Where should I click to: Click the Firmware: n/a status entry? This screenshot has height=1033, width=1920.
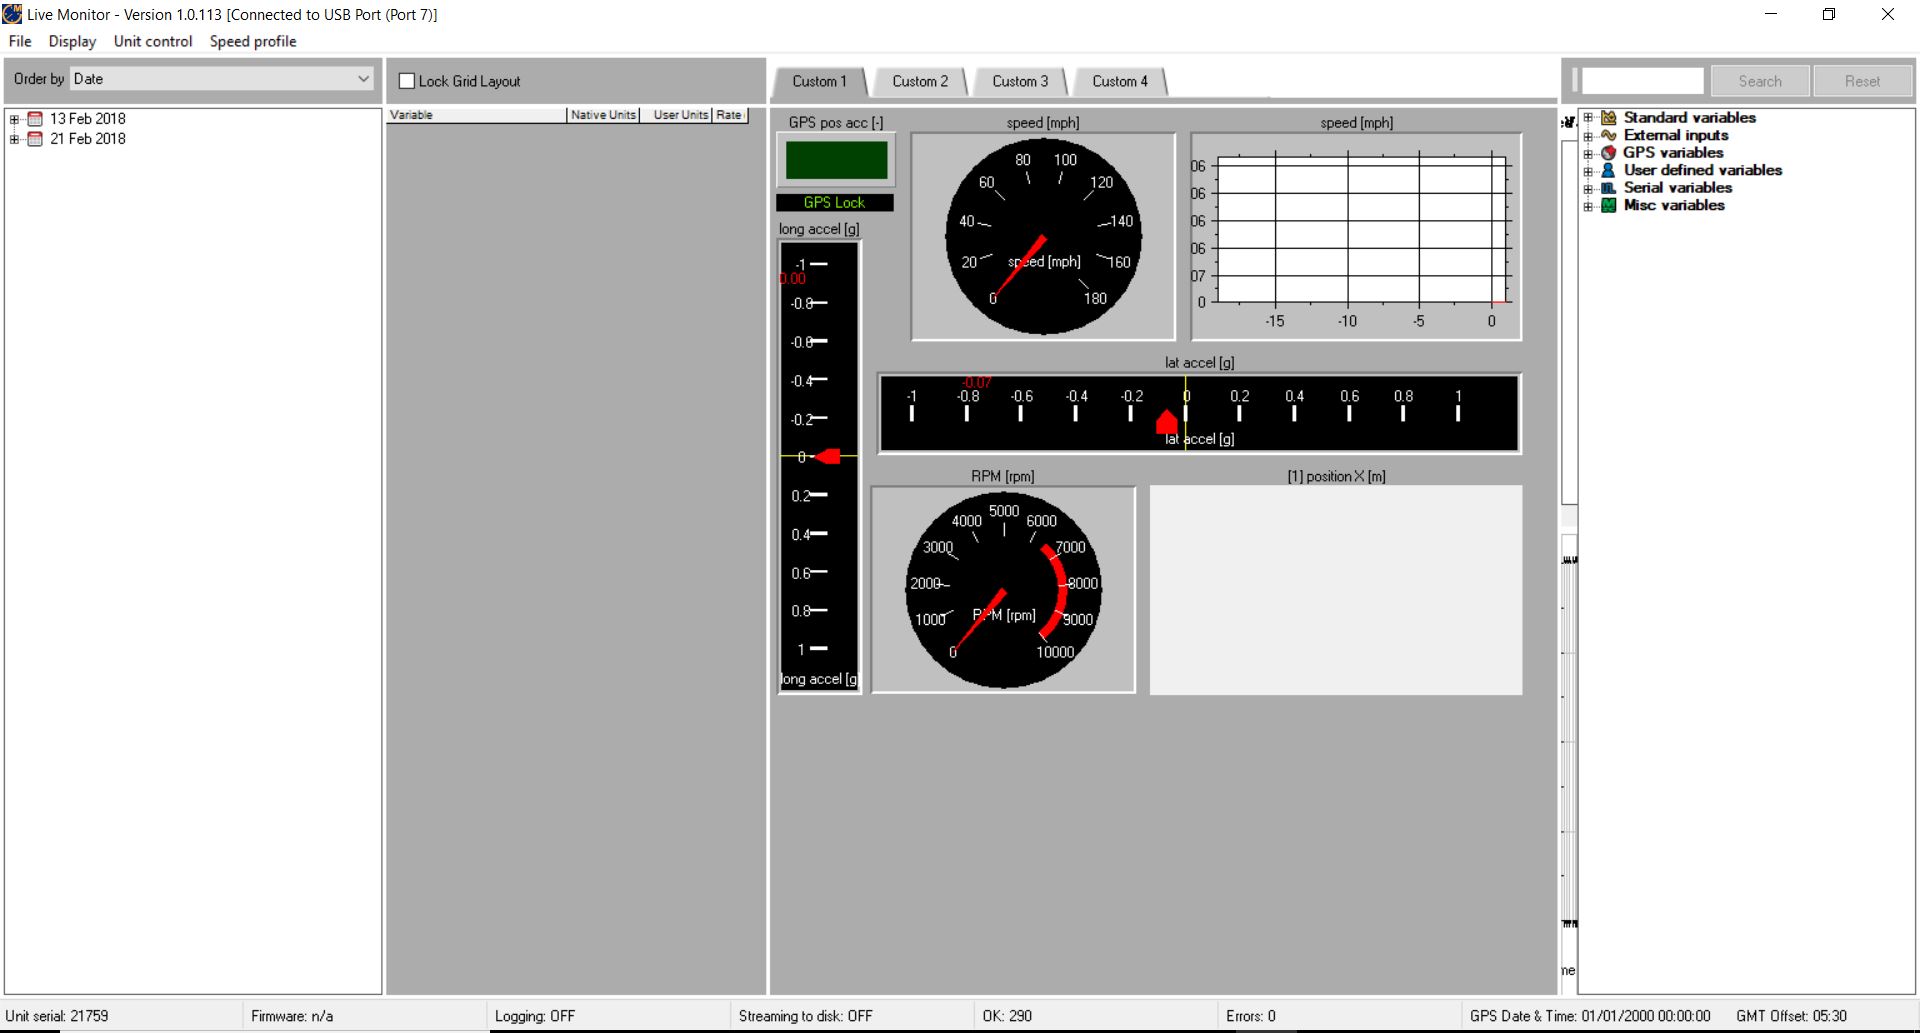pos(292,1016)
